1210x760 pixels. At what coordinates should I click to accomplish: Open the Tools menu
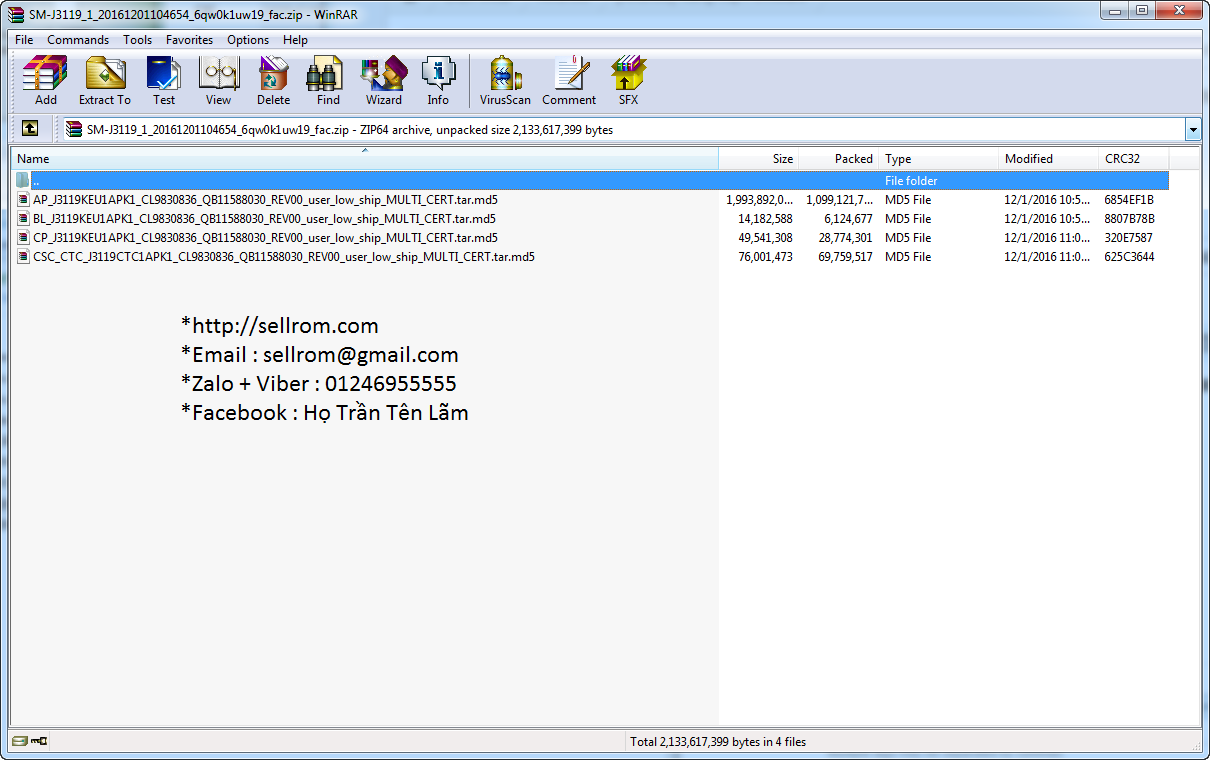[x=138, y=40]
